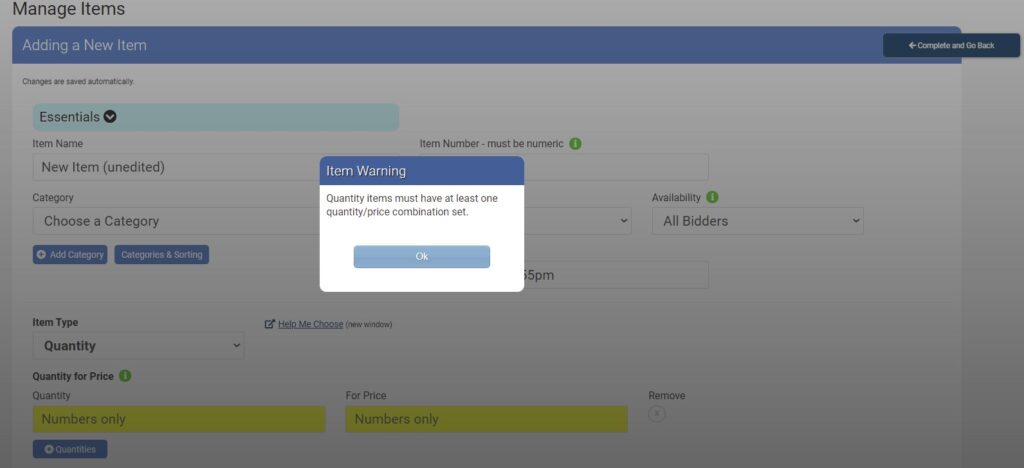Image resolution: width=1024 pixels, height=468 pixels.
Task: Click the plus icon on Add Category
Action: 41,255
